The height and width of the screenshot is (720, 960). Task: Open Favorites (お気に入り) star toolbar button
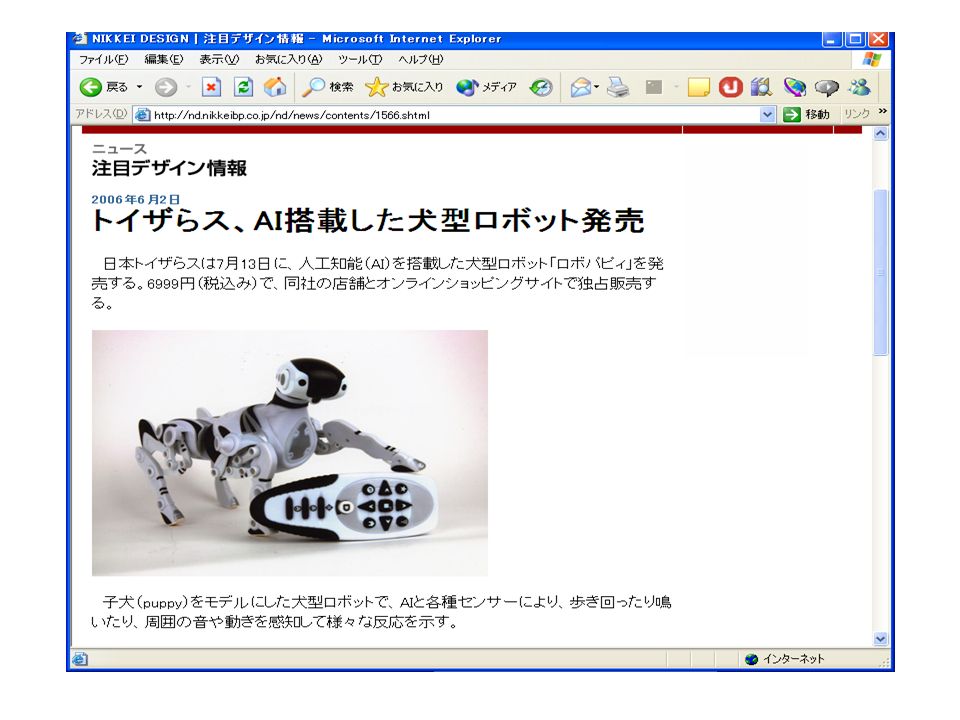tap(403, 87)
